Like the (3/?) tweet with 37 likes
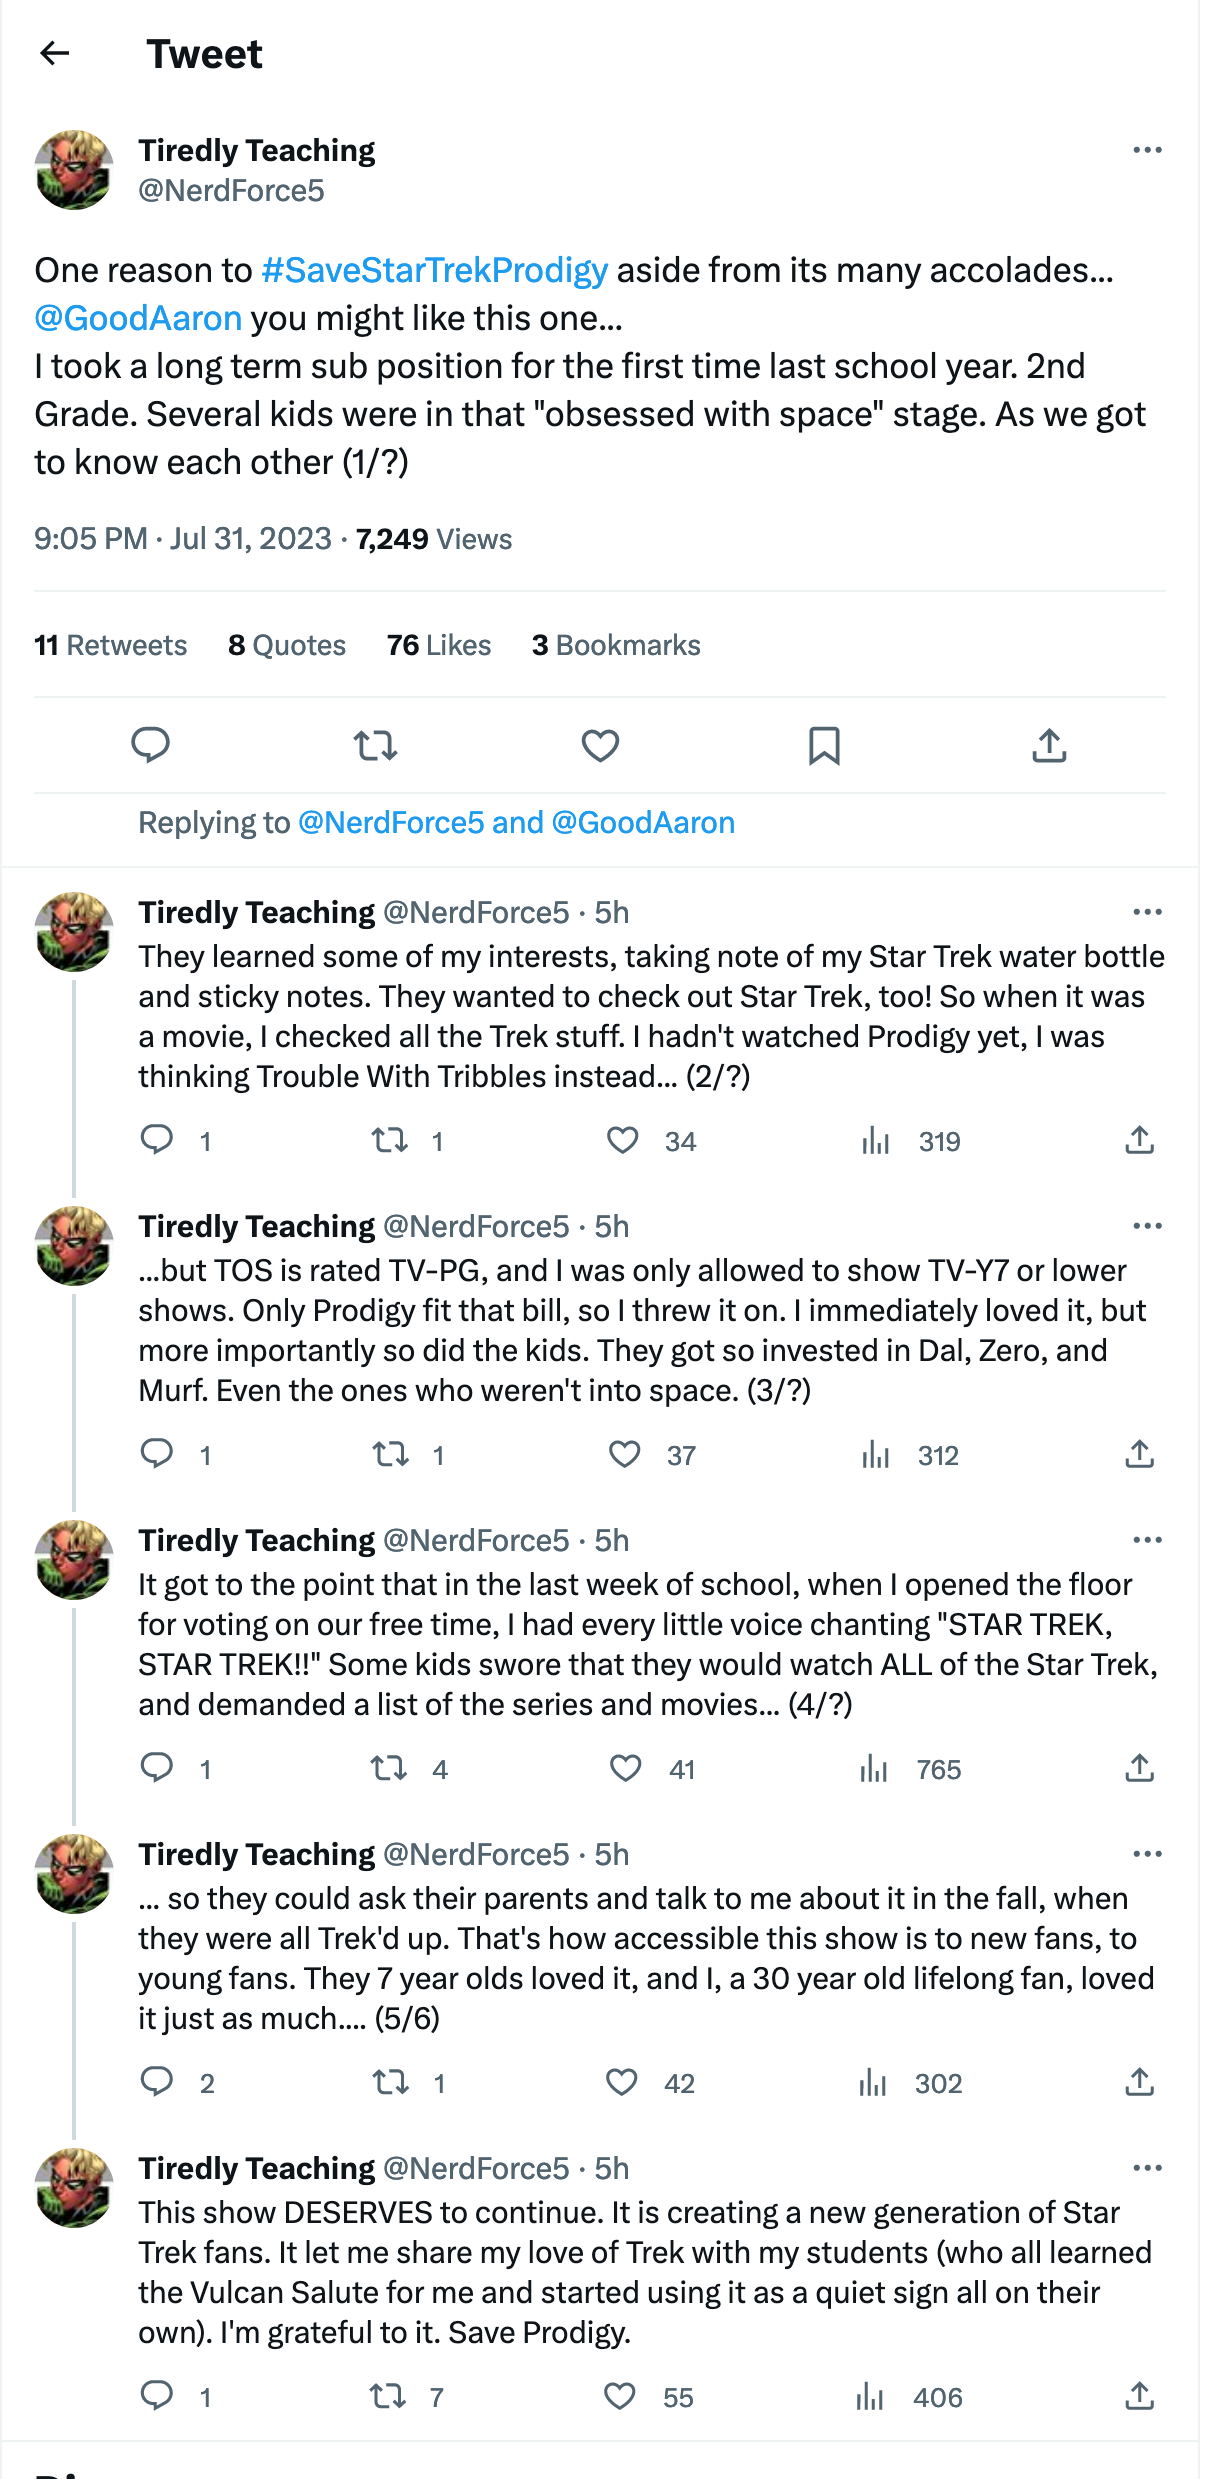1219x2479 pixels. click(x=625, y=1454)
